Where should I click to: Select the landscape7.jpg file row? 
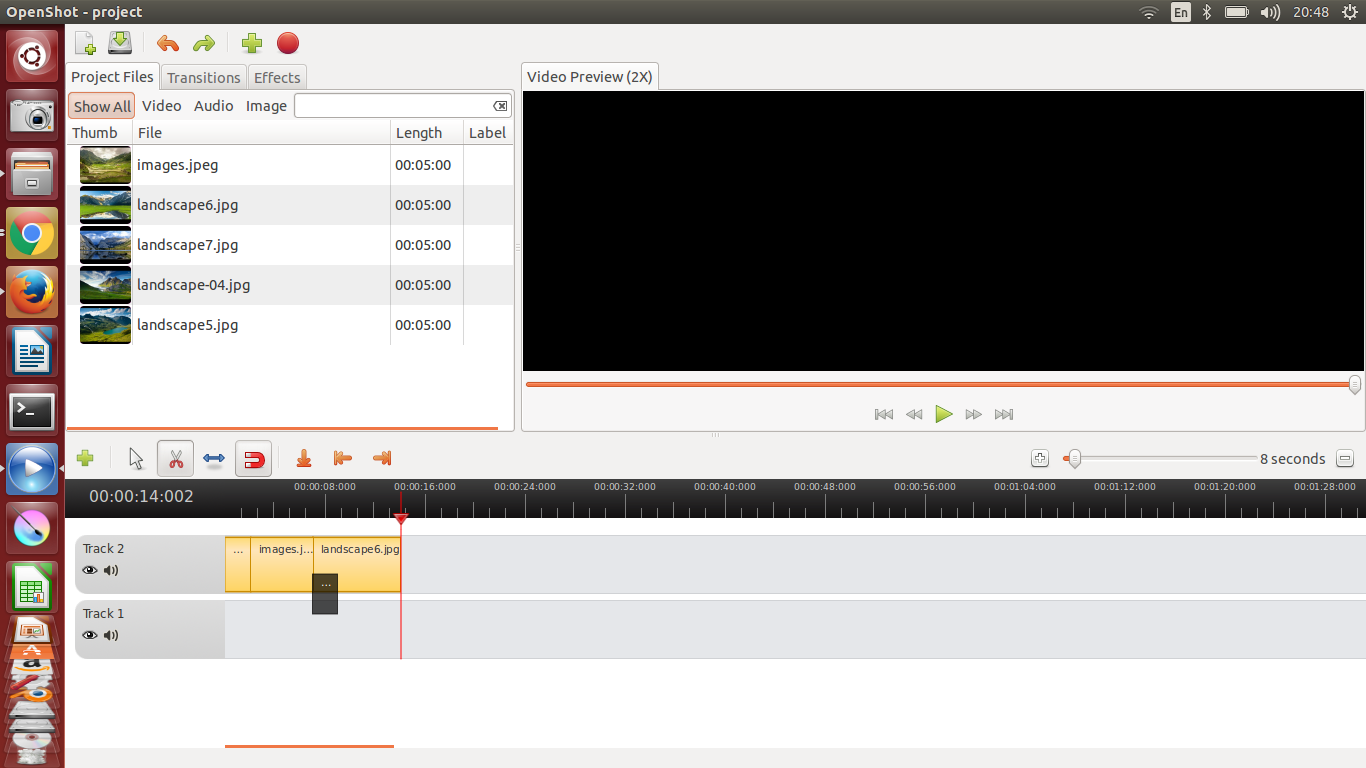pos(290,245)
